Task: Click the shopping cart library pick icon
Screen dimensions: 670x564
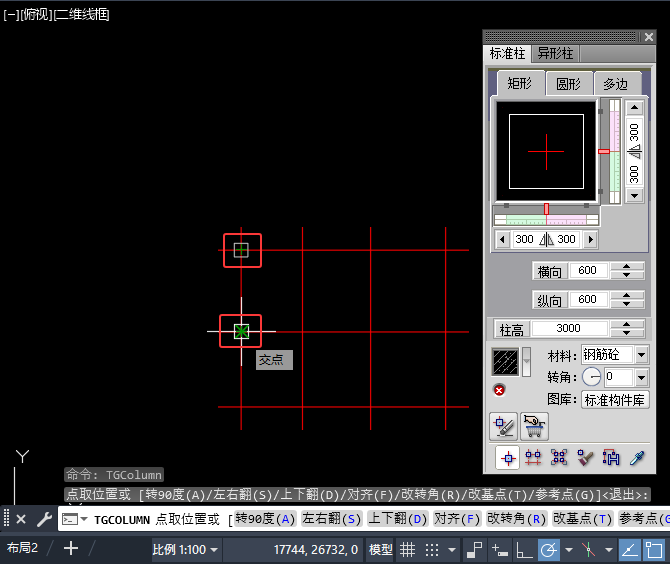Action: [x=535, y=426]
